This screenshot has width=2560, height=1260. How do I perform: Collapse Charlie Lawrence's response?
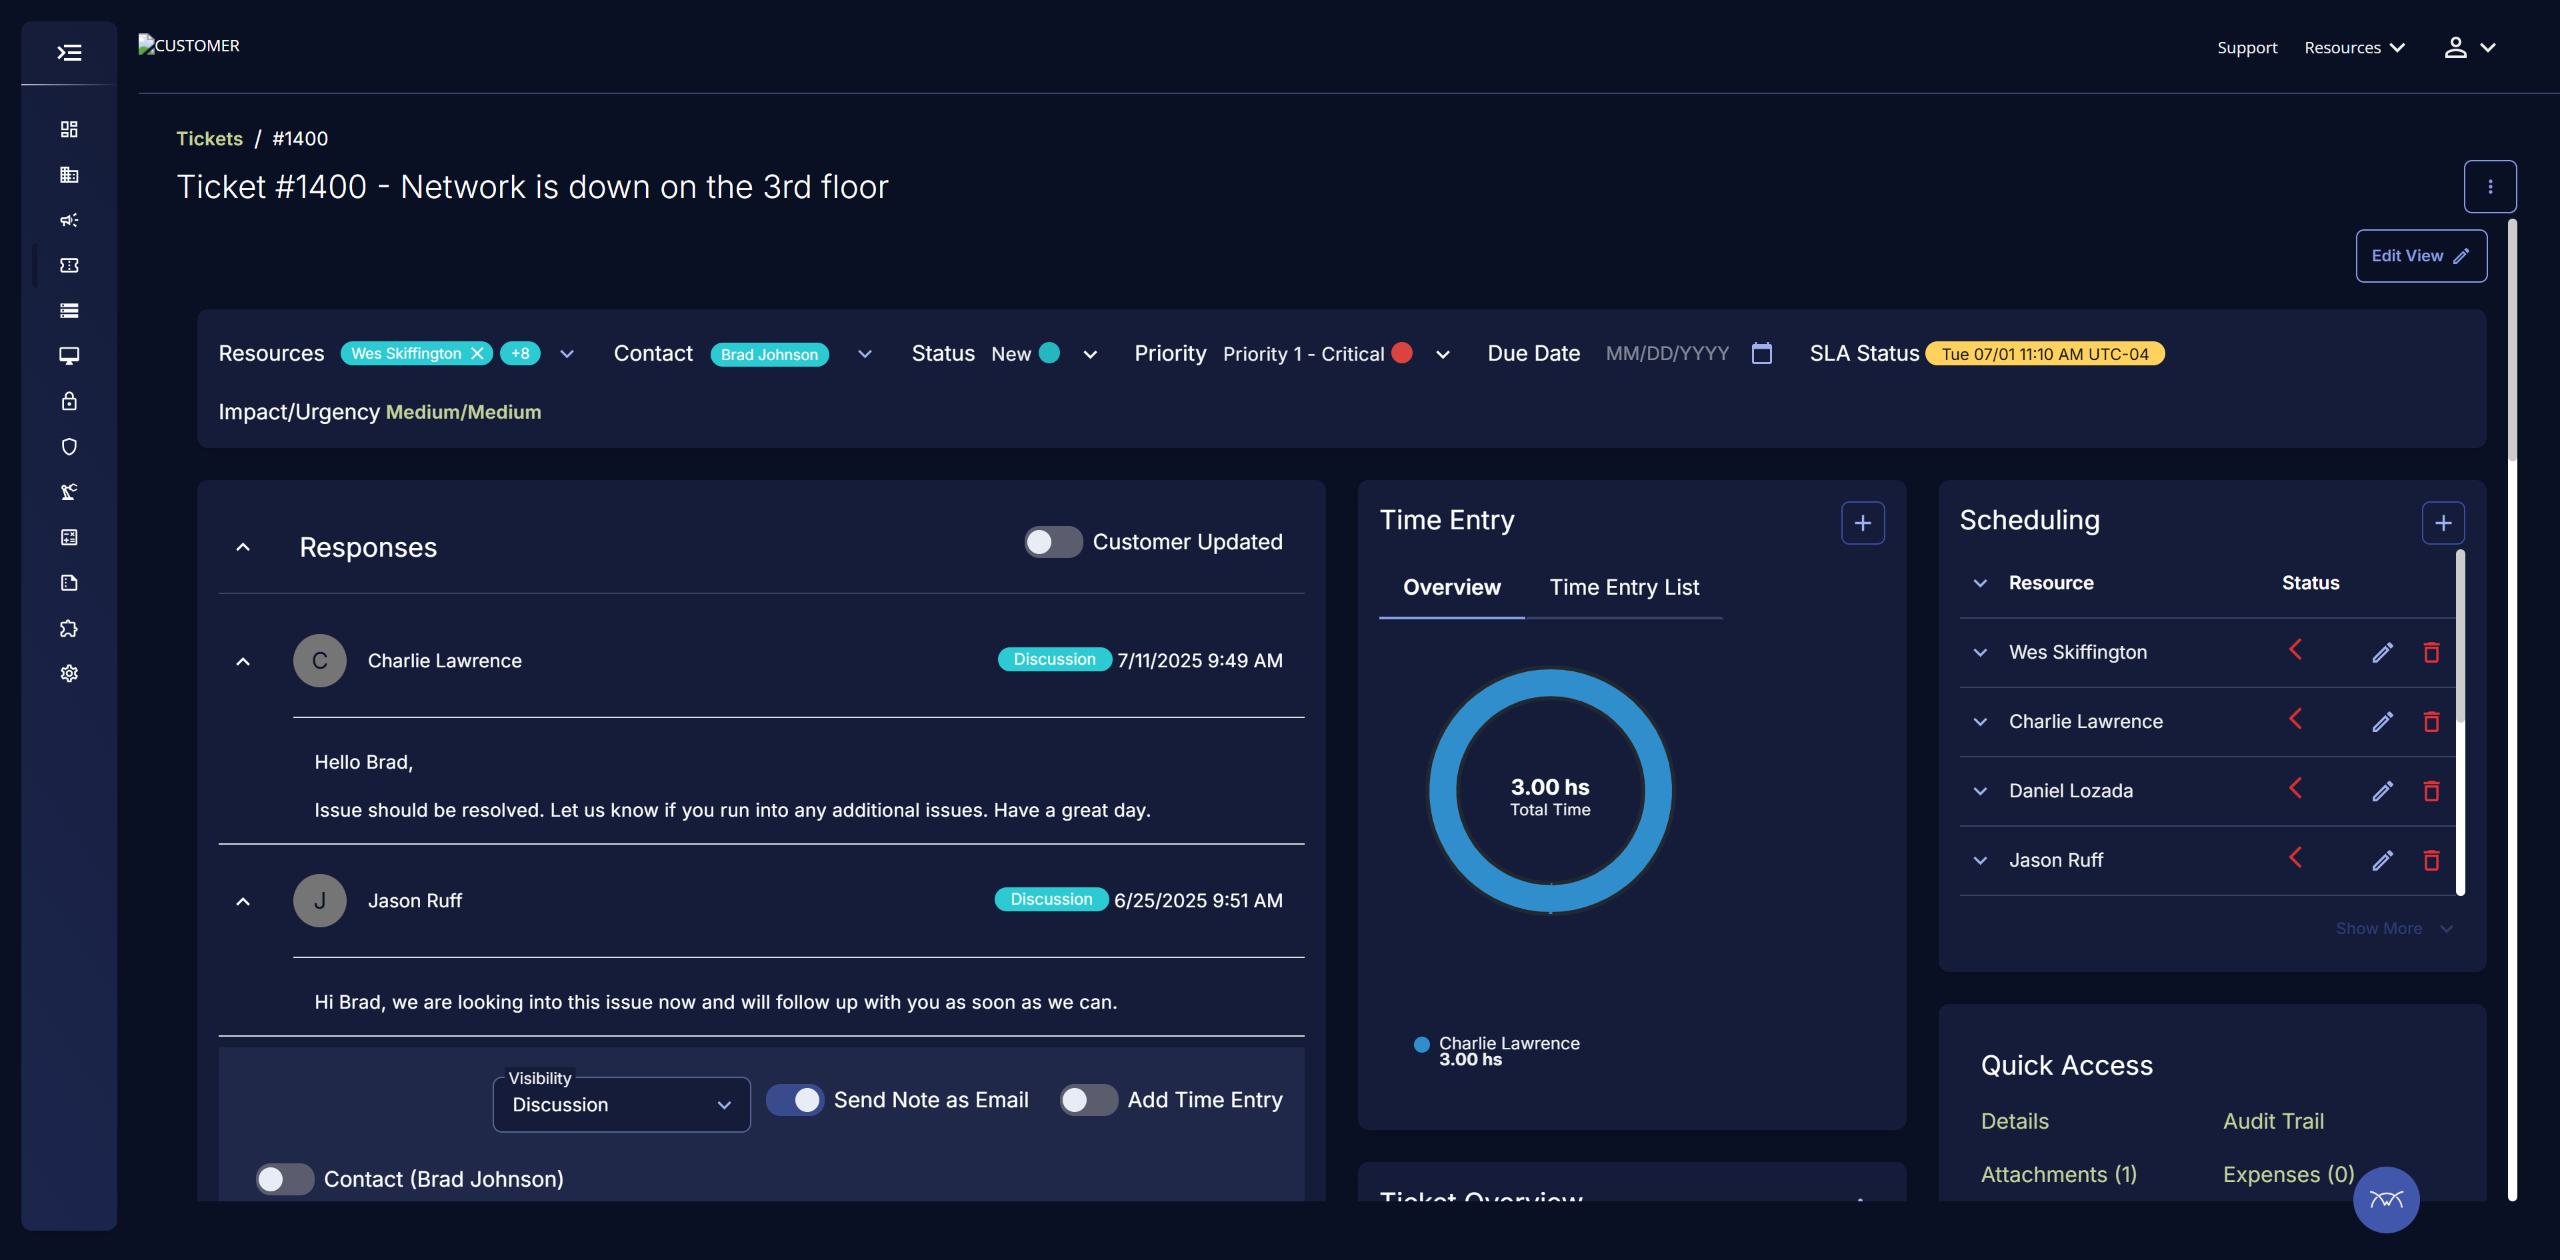pyautogui.click(x=243, y=661)
